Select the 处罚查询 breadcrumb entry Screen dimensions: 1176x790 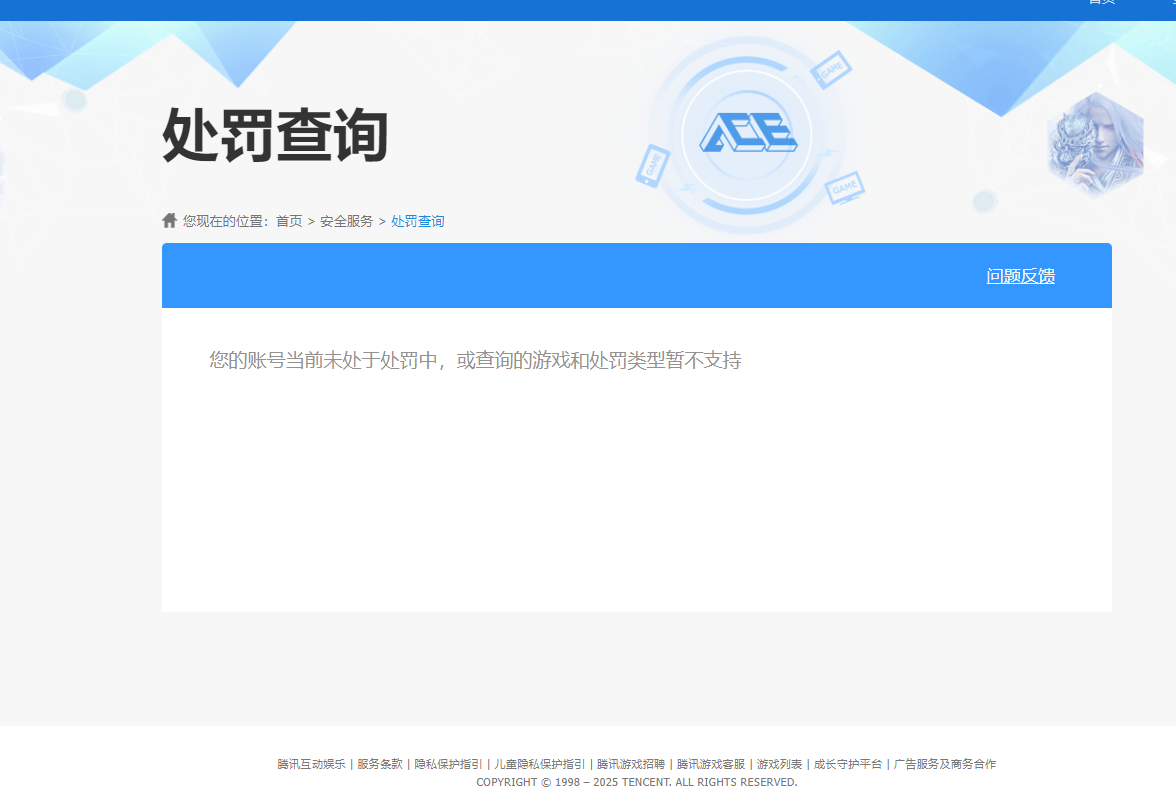click(x=418, y=221)
